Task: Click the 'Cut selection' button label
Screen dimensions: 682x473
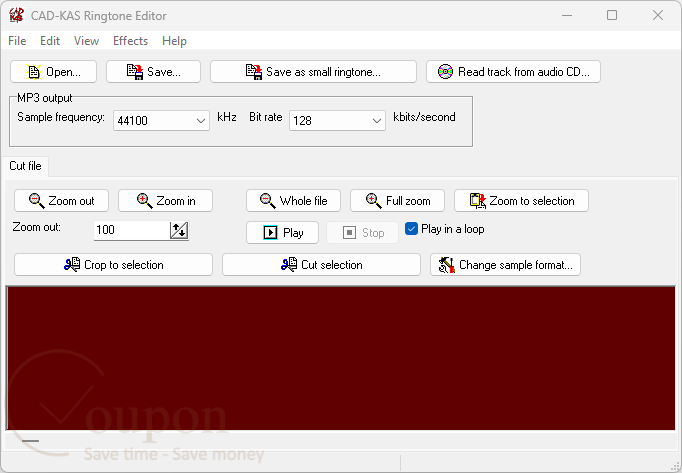Action: [x=332, y=265]
